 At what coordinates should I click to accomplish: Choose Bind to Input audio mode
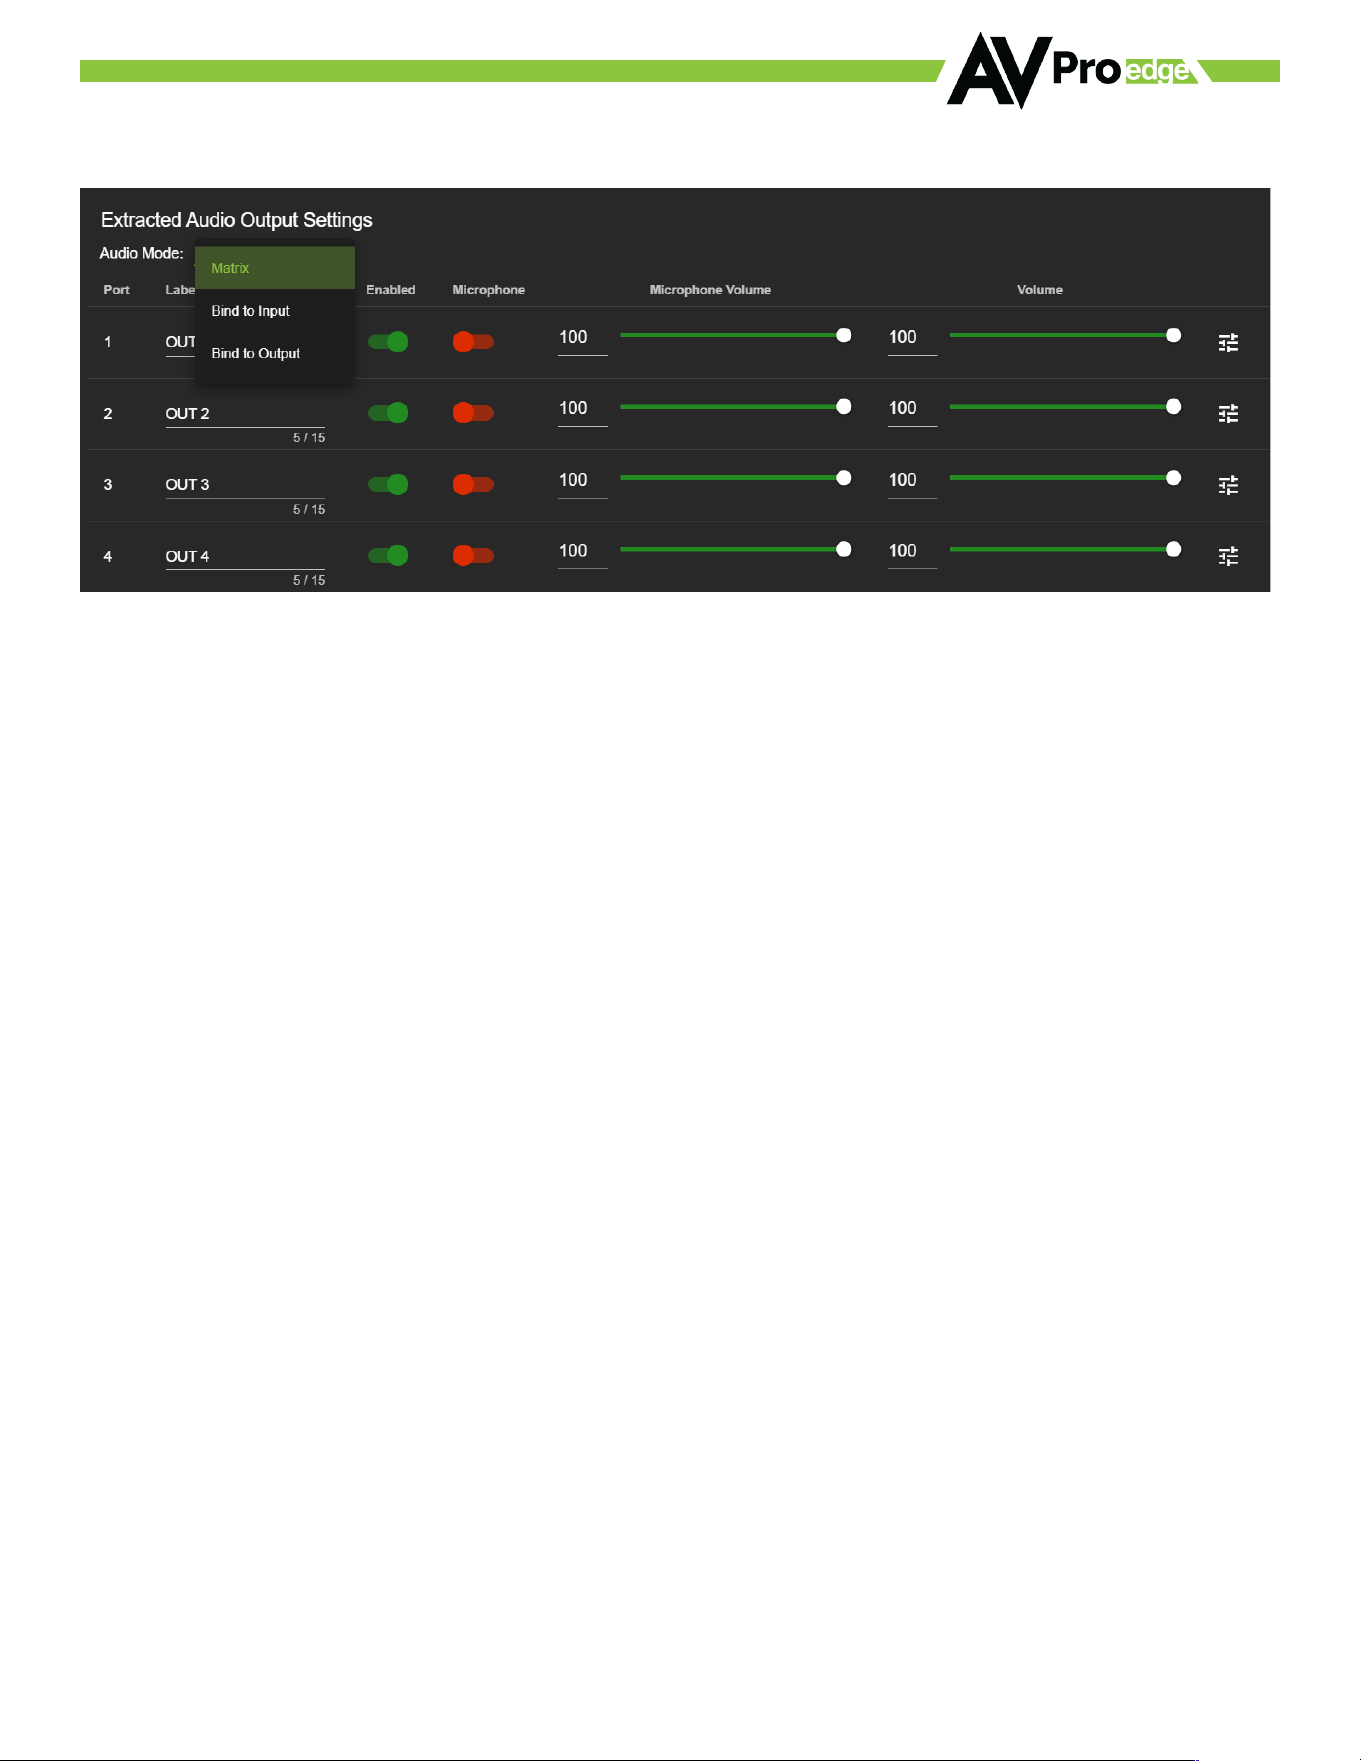click(x=275, y=311)
